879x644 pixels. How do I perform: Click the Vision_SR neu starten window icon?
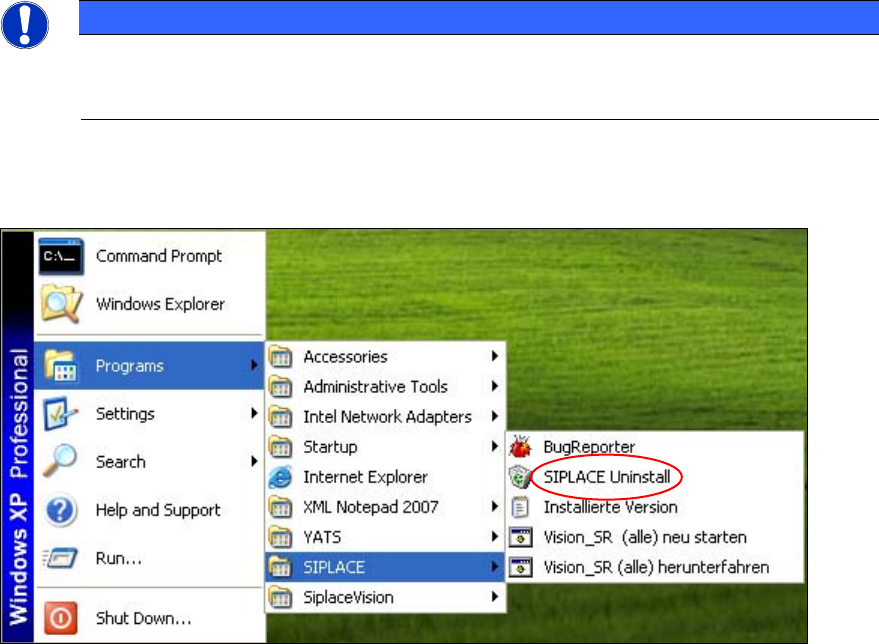click(520, 537)
